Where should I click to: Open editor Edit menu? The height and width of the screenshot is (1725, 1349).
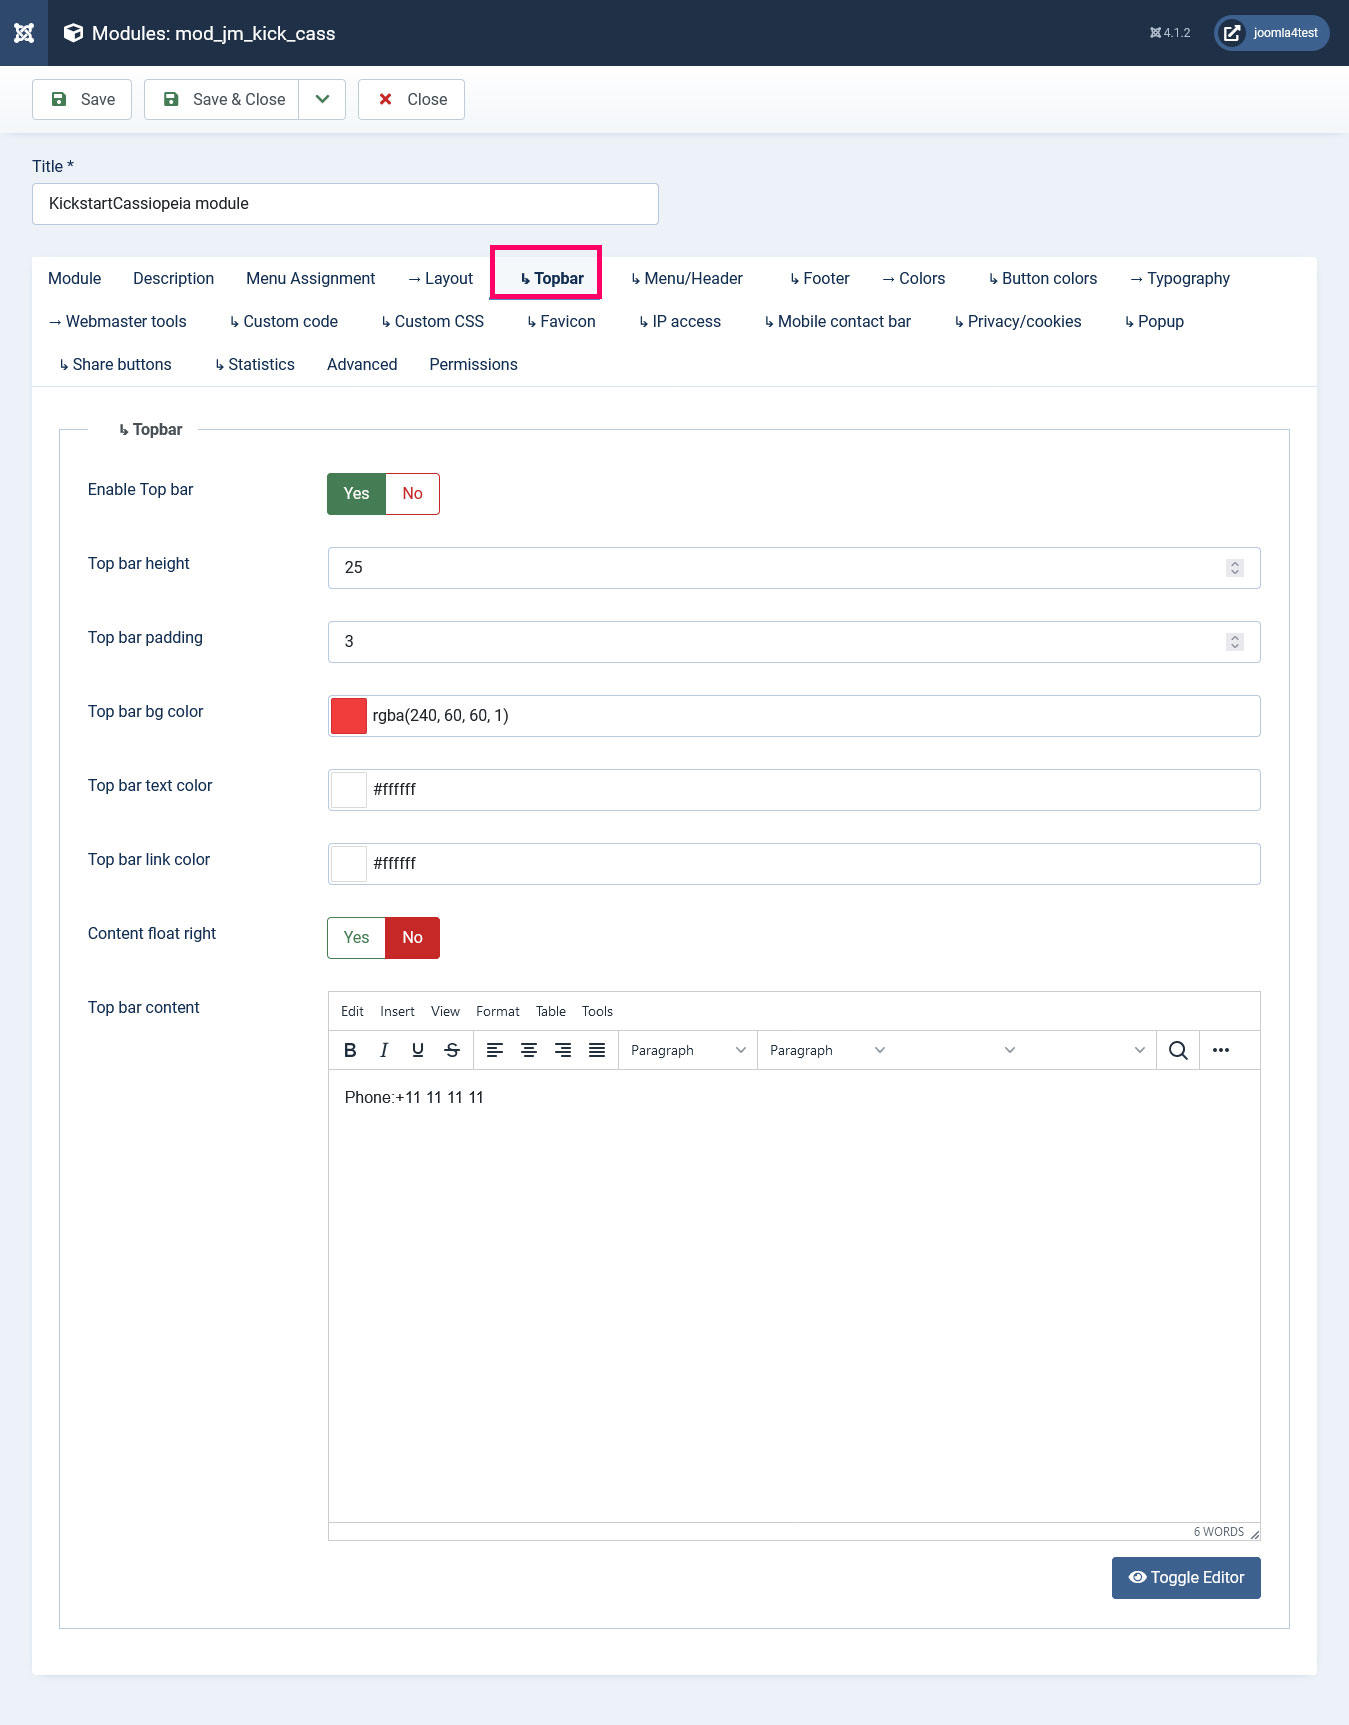pyautogui.click(x=352, y=1011)
